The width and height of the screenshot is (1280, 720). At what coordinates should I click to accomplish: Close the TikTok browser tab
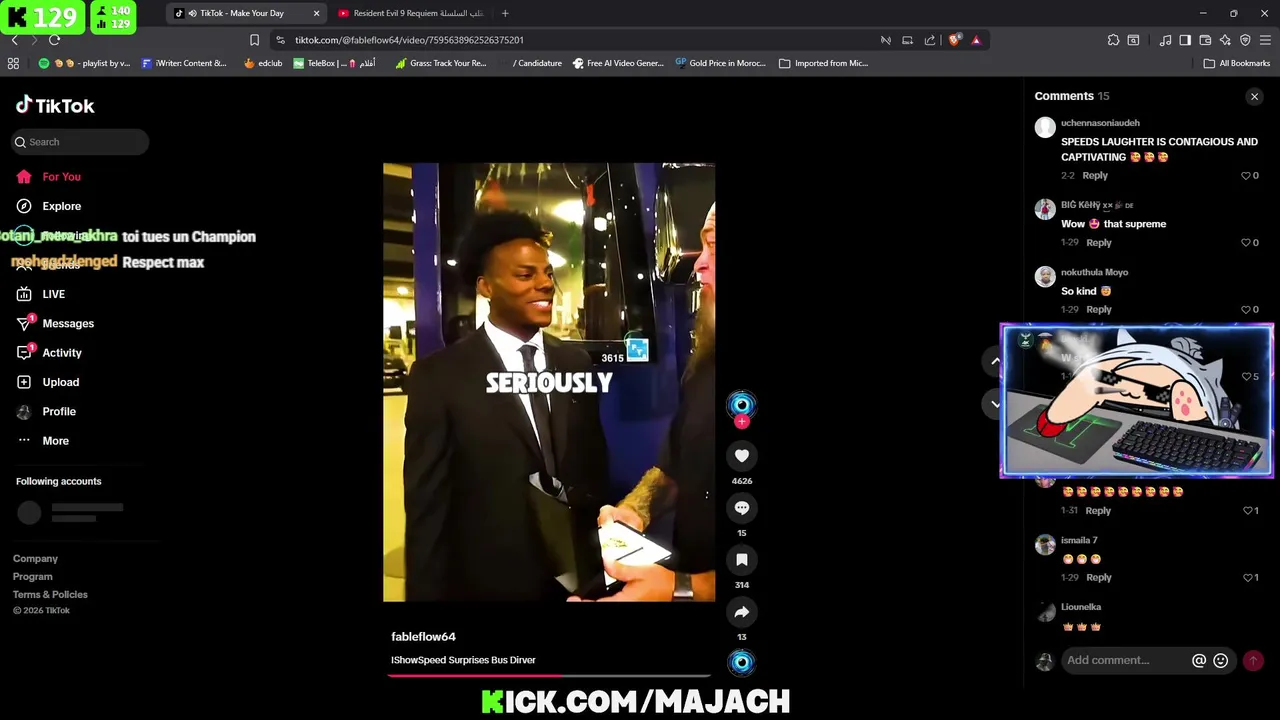pyautogui.click(x=317, y=13)
